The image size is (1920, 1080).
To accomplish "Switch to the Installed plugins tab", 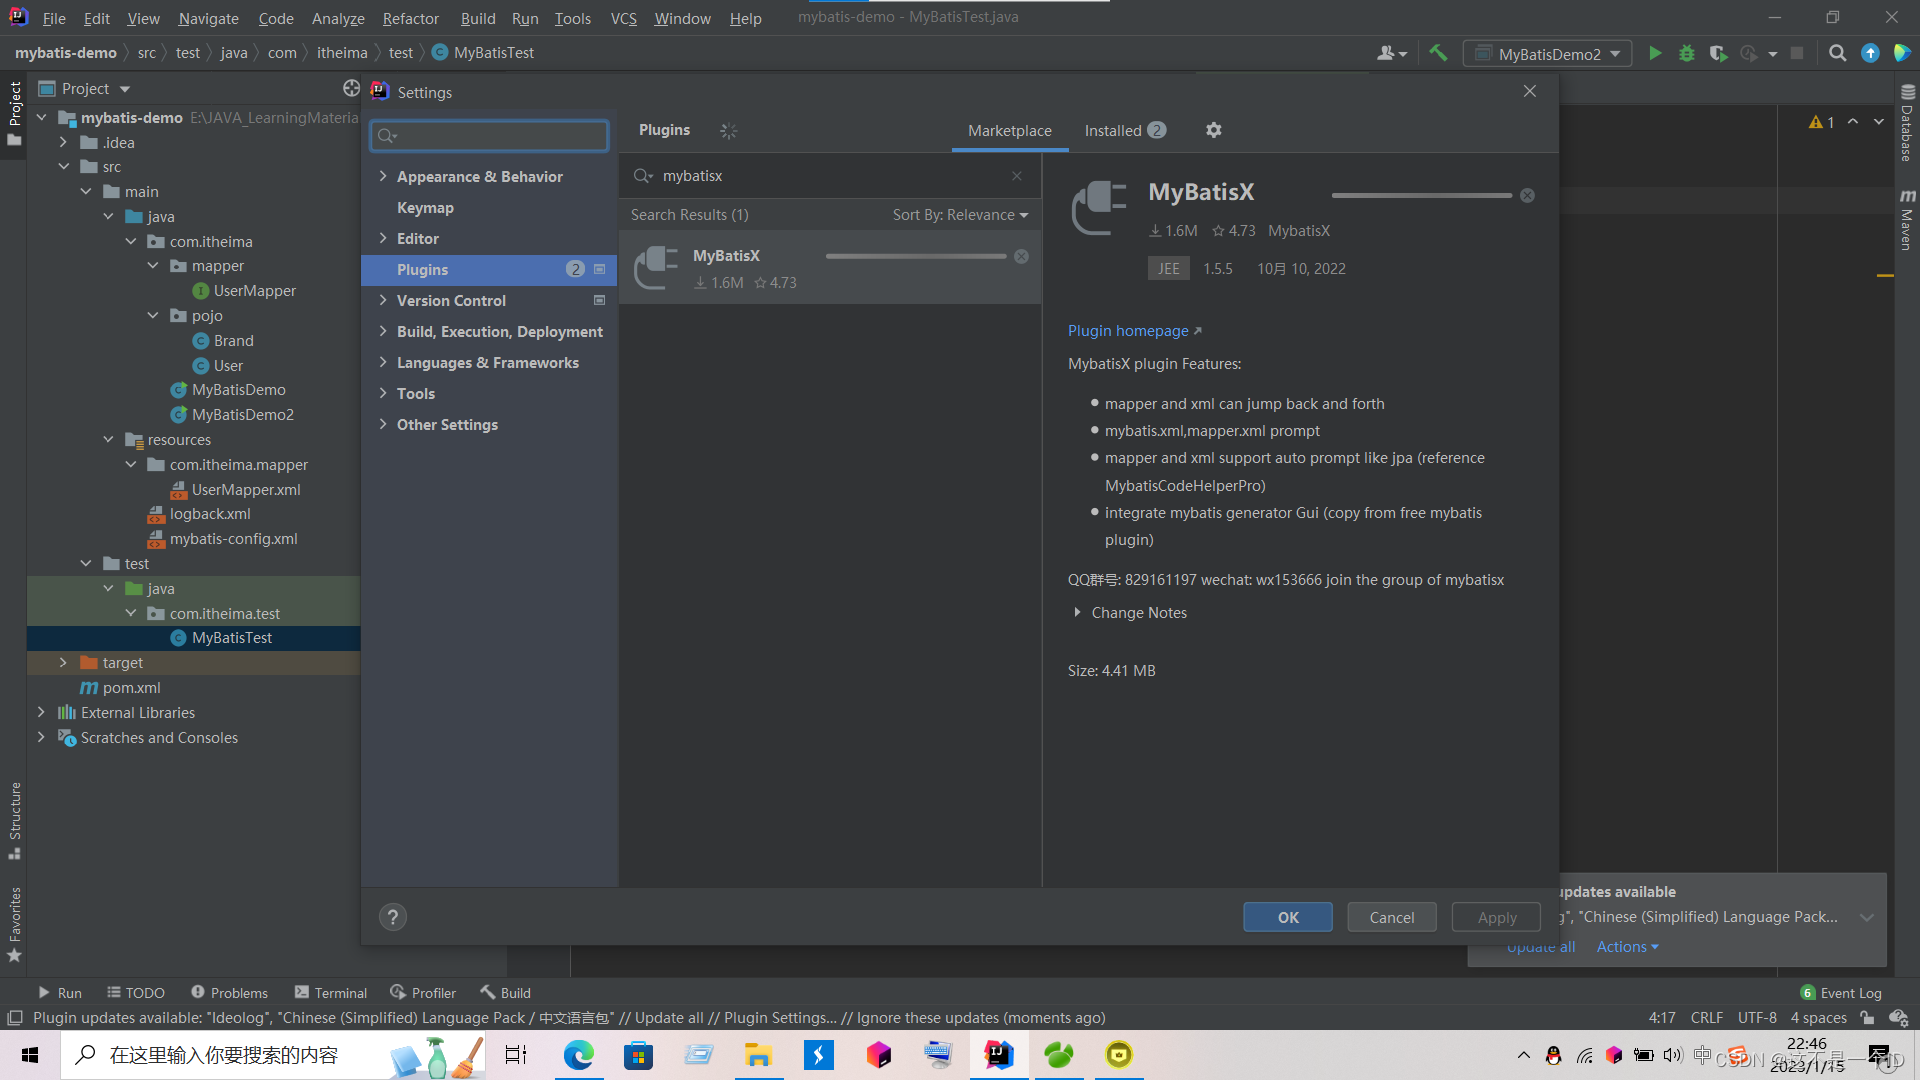I will [1125, 130].
